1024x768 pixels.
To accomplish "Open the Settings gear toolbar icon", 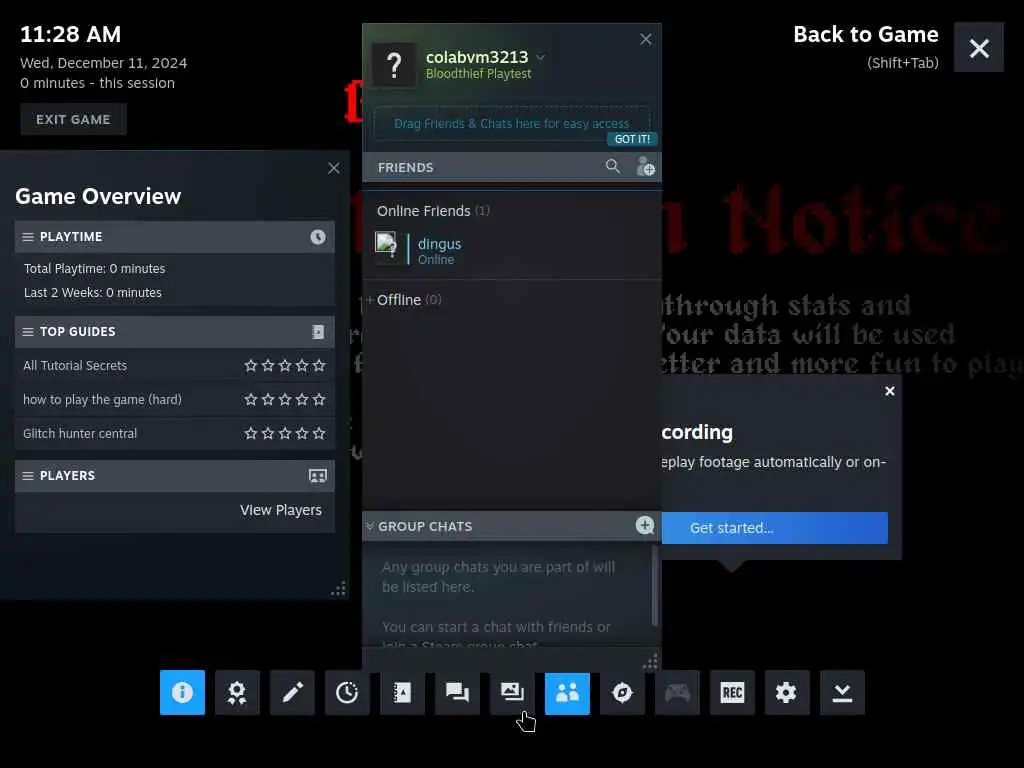I will pos(787,692).
